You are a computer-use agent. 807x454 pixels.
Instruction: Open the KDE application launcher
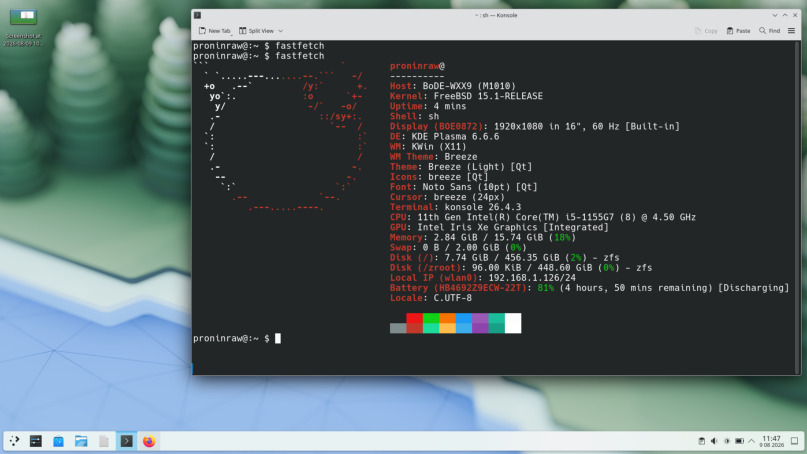tap(14, 441)
